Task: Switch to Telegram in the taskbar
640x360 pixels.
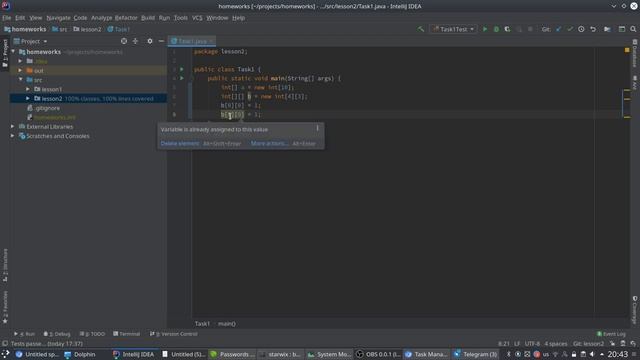Action: tap(476, 354)
